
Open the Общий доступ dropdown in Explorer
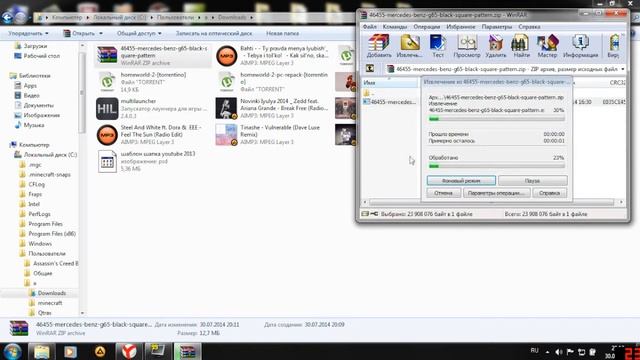pos(139,33)
